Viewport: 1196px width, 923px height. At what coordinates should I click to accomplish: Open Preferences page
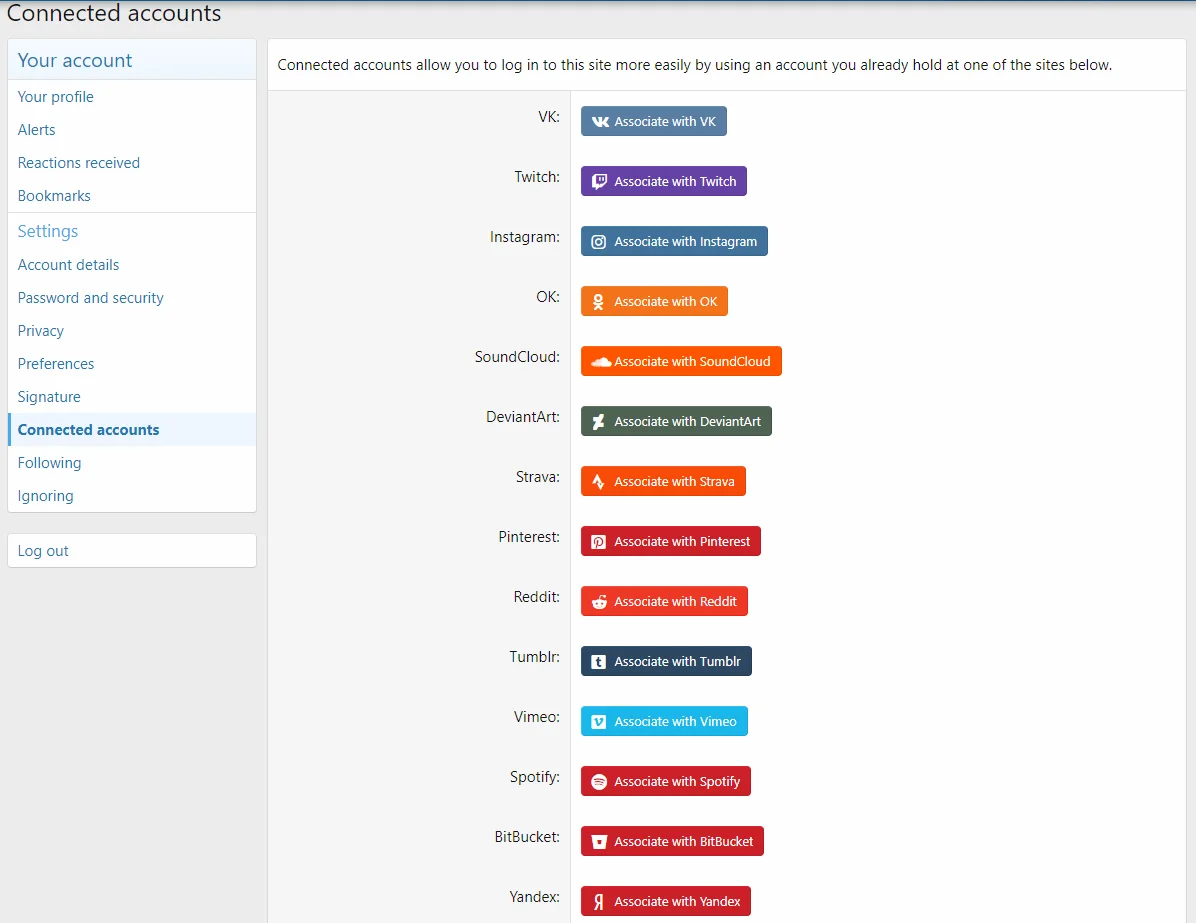coord(132,364)
